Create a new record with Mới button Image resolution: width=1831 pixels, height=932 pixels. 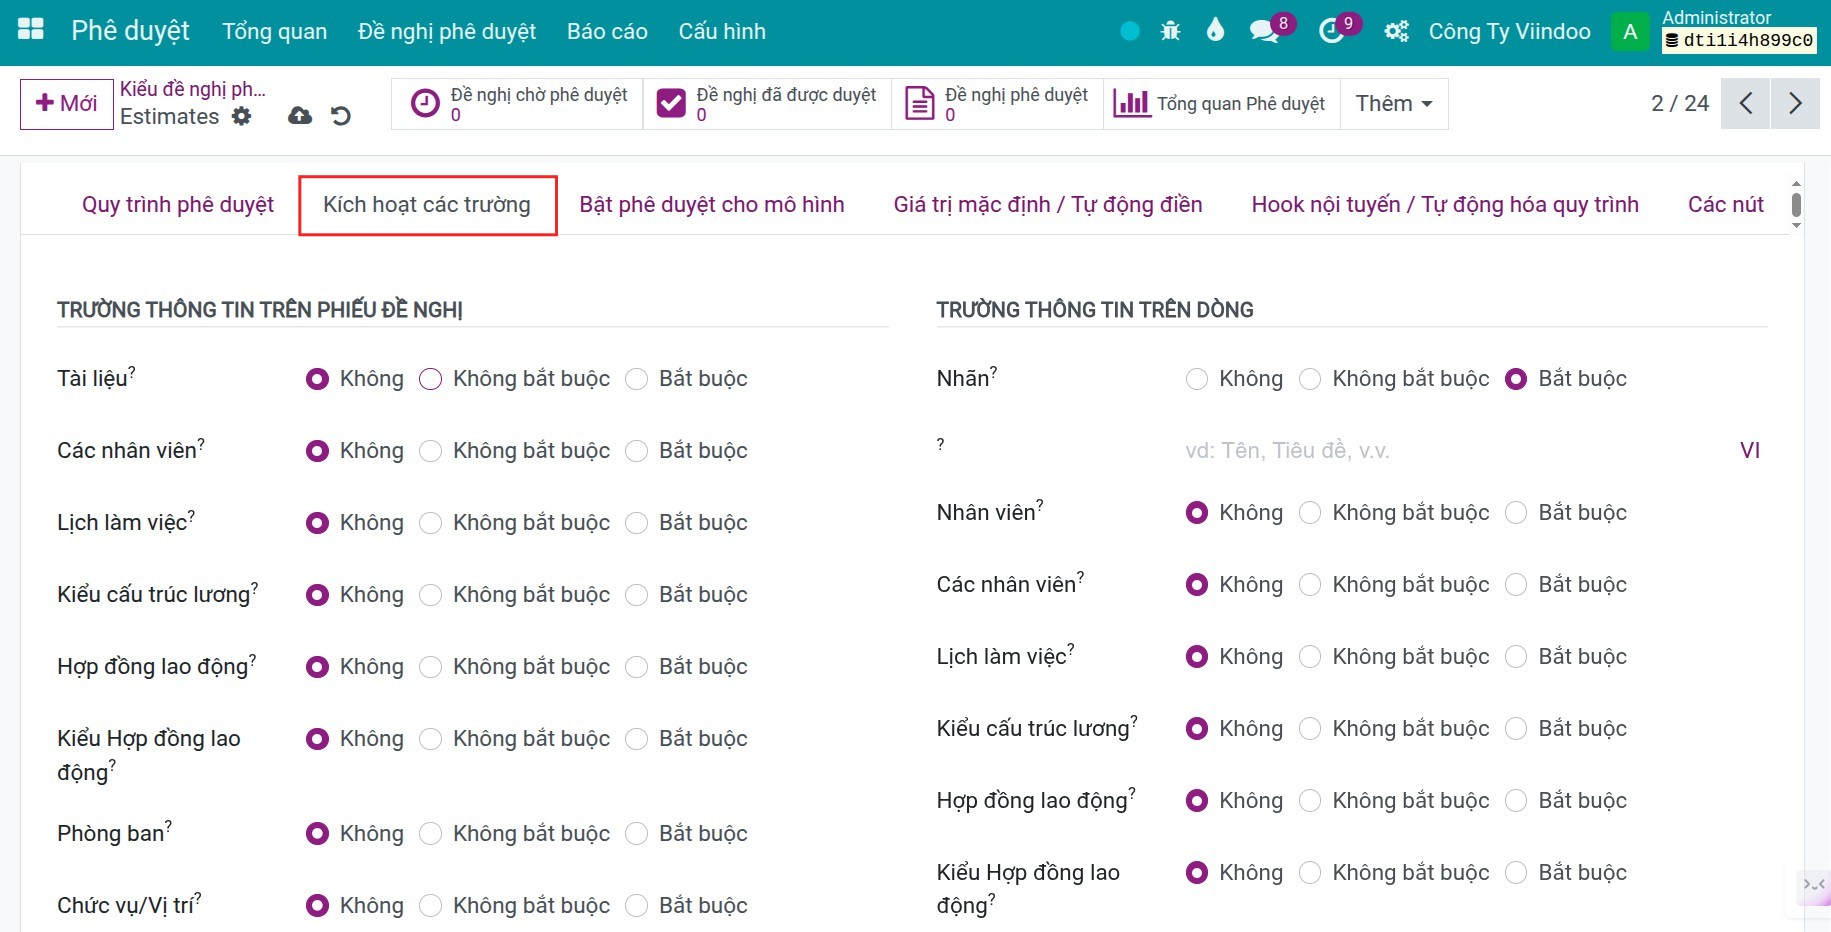pos(66,104)
